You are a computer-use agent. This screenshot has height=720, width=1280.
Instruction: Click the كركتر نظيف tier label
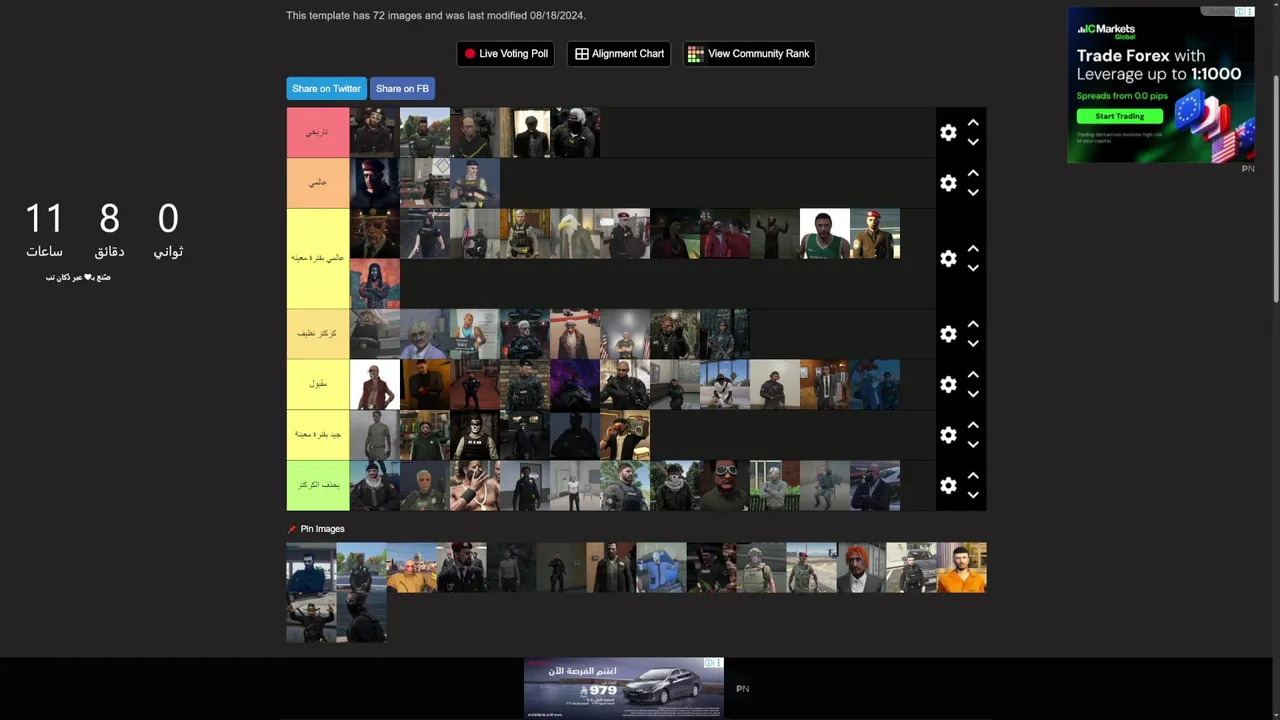tap(318, 334)
